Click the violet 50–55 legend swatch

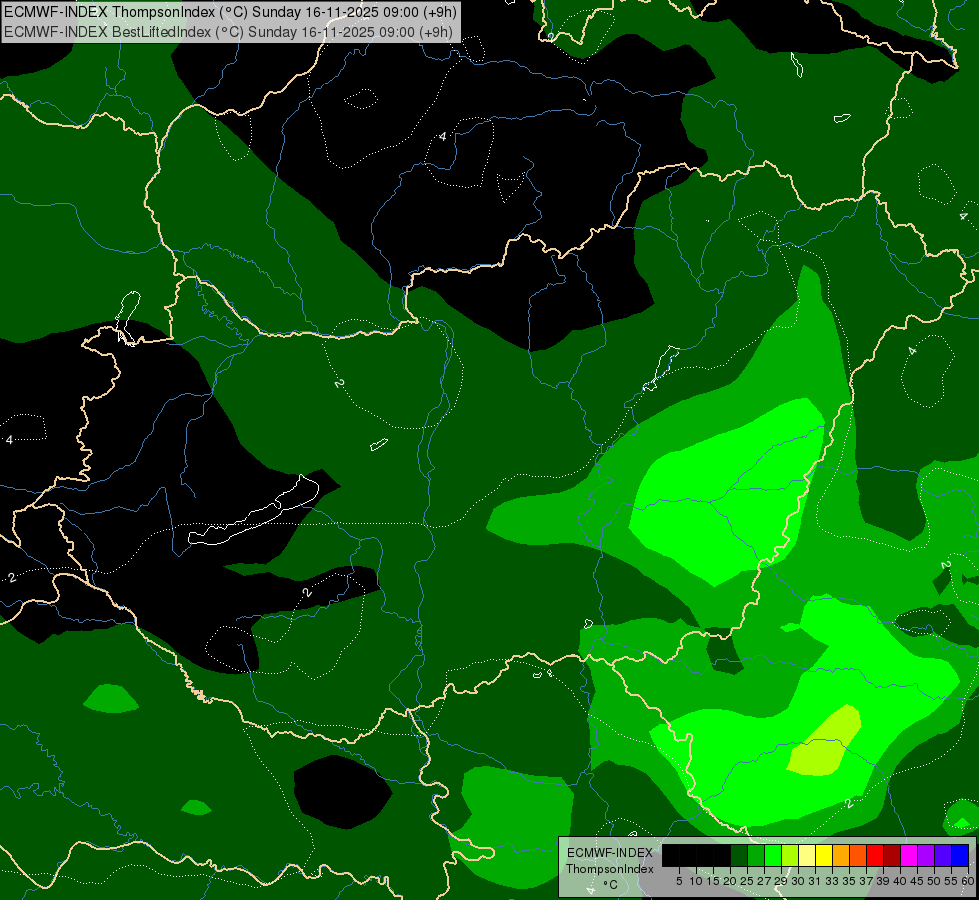pyautogui.click(x=943, y=855)
